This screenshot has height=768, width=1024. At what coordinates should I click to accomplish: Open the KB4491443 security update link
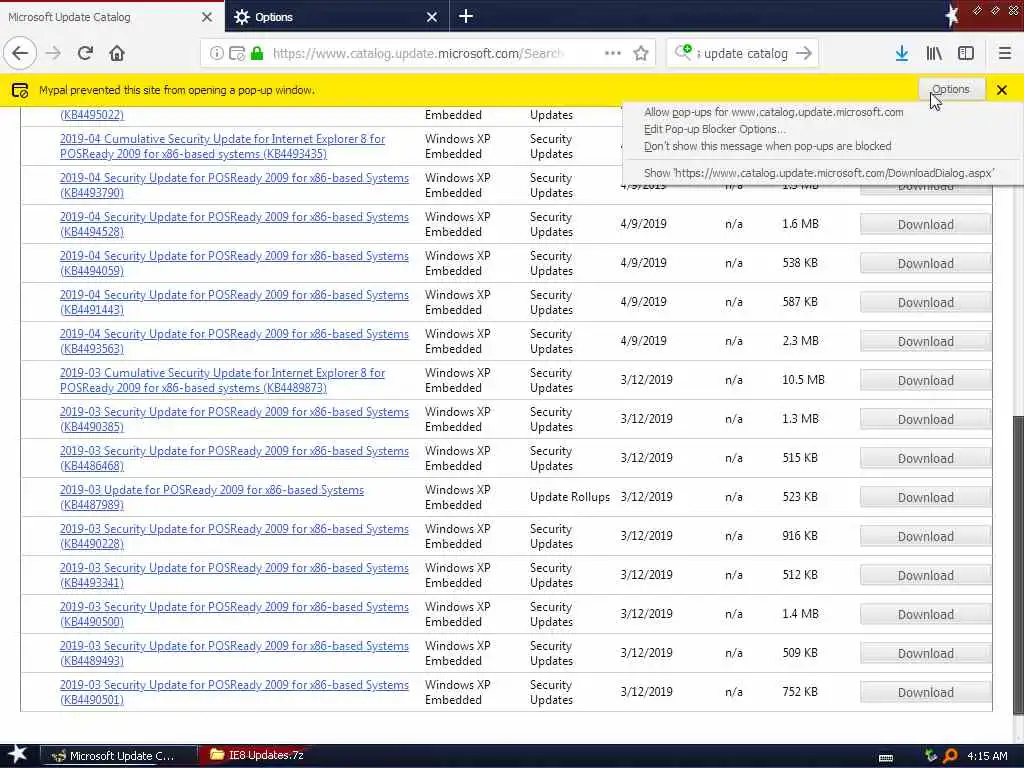234,302
